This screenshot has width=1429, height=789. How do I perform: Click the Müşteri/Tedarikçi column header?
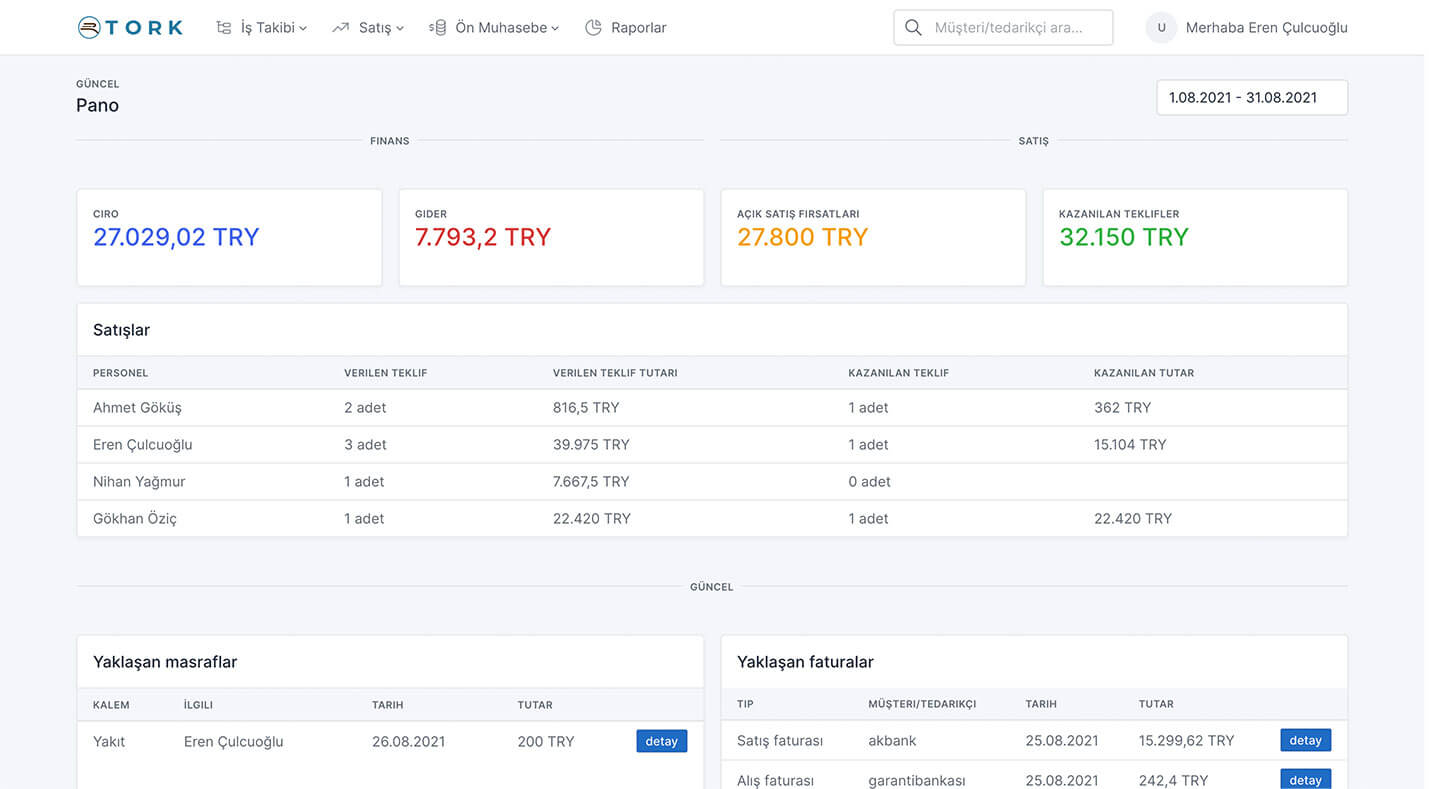coord(922,704)
